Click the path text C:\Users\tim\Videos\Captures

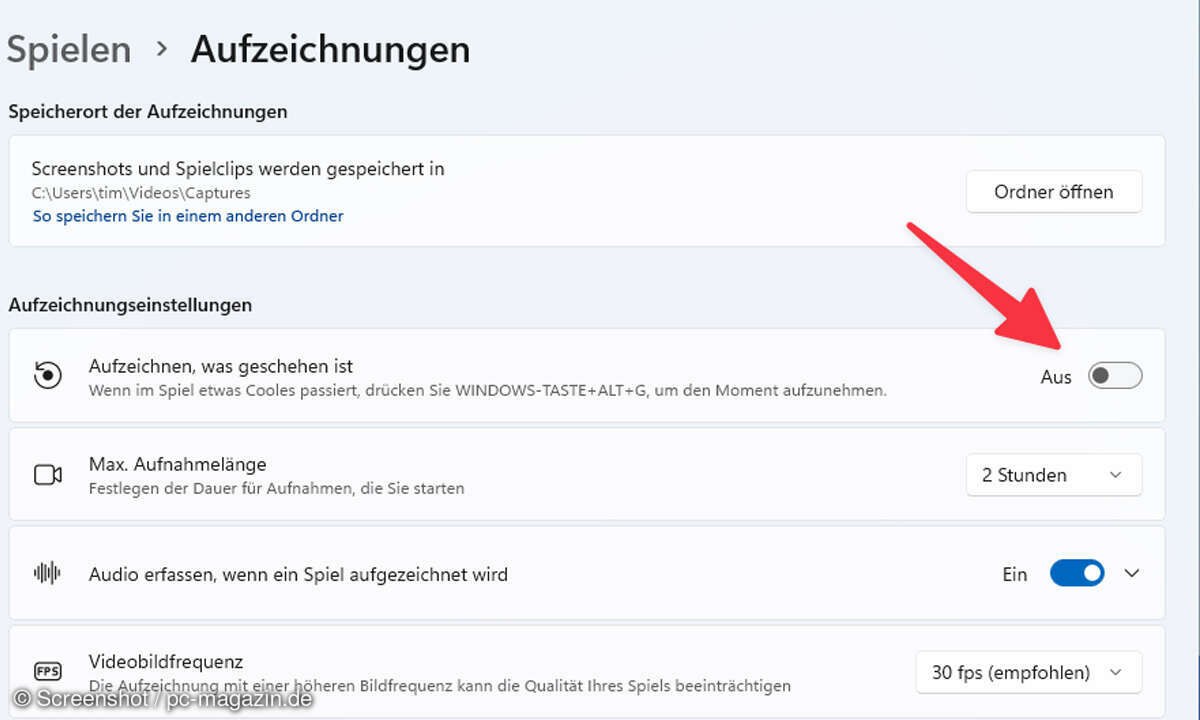141,193
